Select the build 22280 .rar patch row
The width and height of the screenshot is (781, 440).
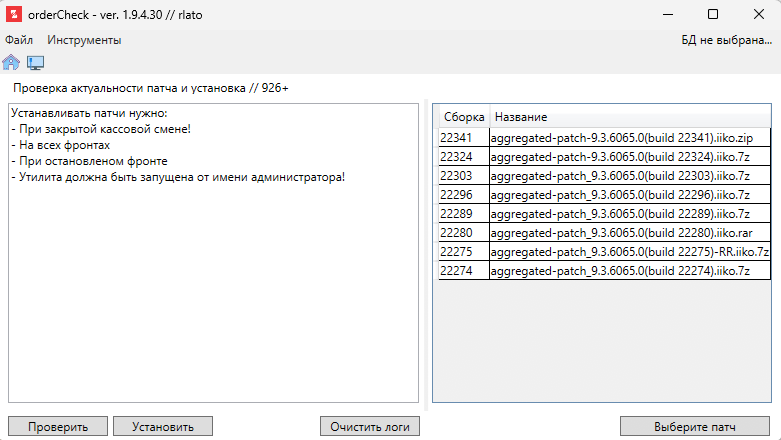[x=603, y=232]
